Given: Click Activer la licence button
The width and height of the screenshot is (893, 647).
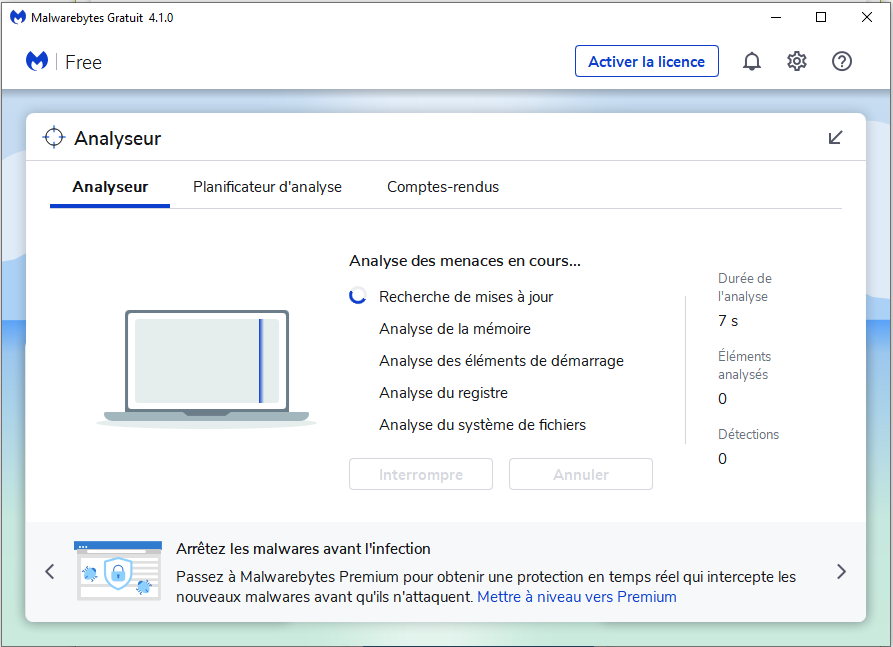Looking at the screenshot, I should 646,61.
